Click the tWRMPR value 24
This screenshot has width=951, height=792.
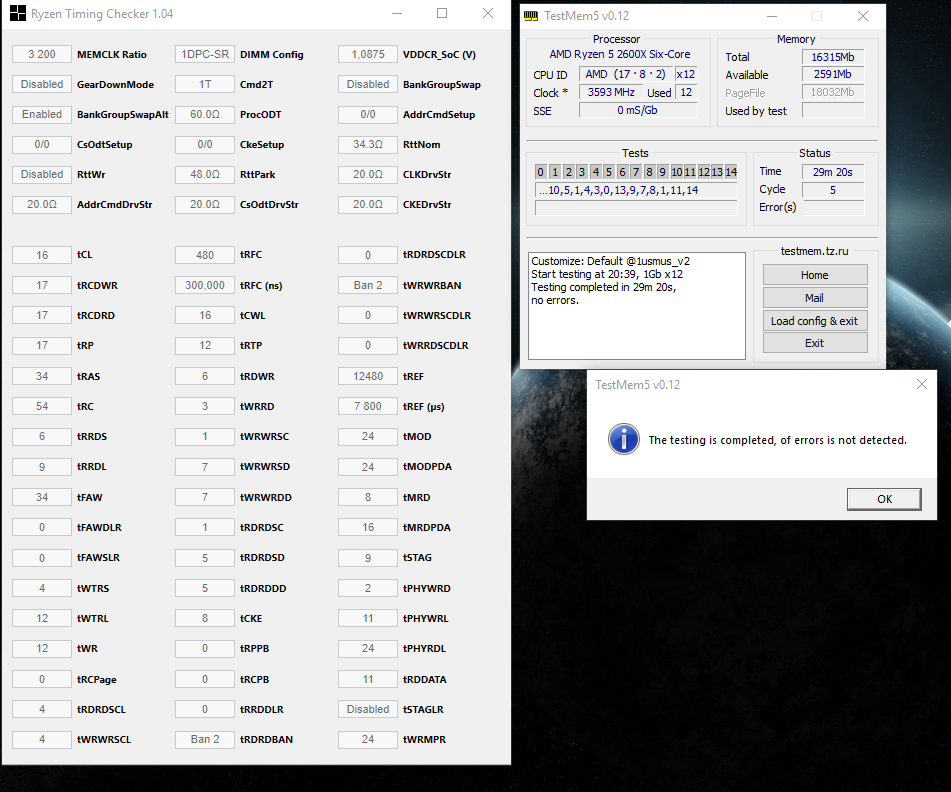pyautogui.click(x=368, y=739)
